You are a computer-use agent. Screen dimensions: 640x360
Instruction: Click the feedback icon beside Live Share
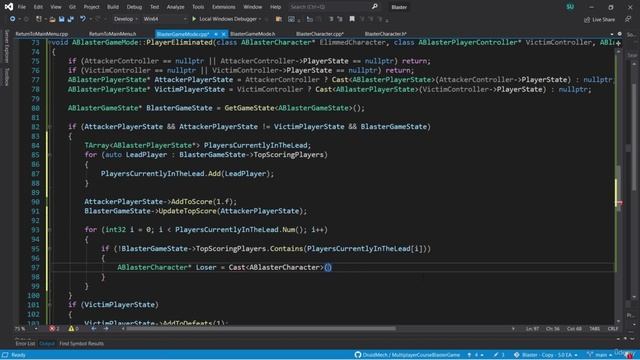[628, 19]
